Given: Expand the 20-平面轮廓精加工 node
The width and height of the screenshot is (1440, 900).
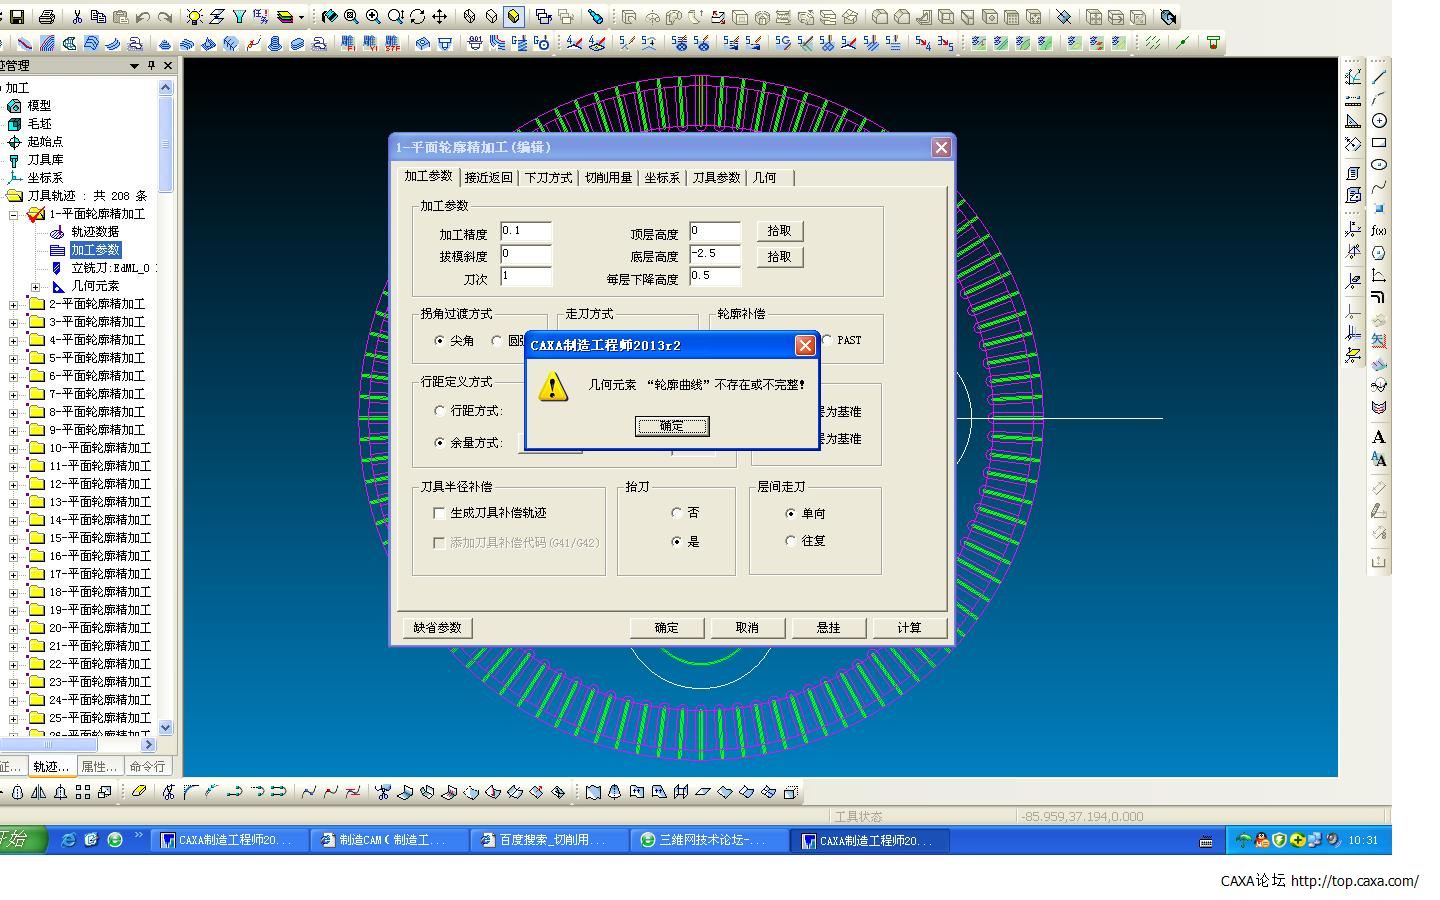Looking at the screenshot, I should 14,628.
